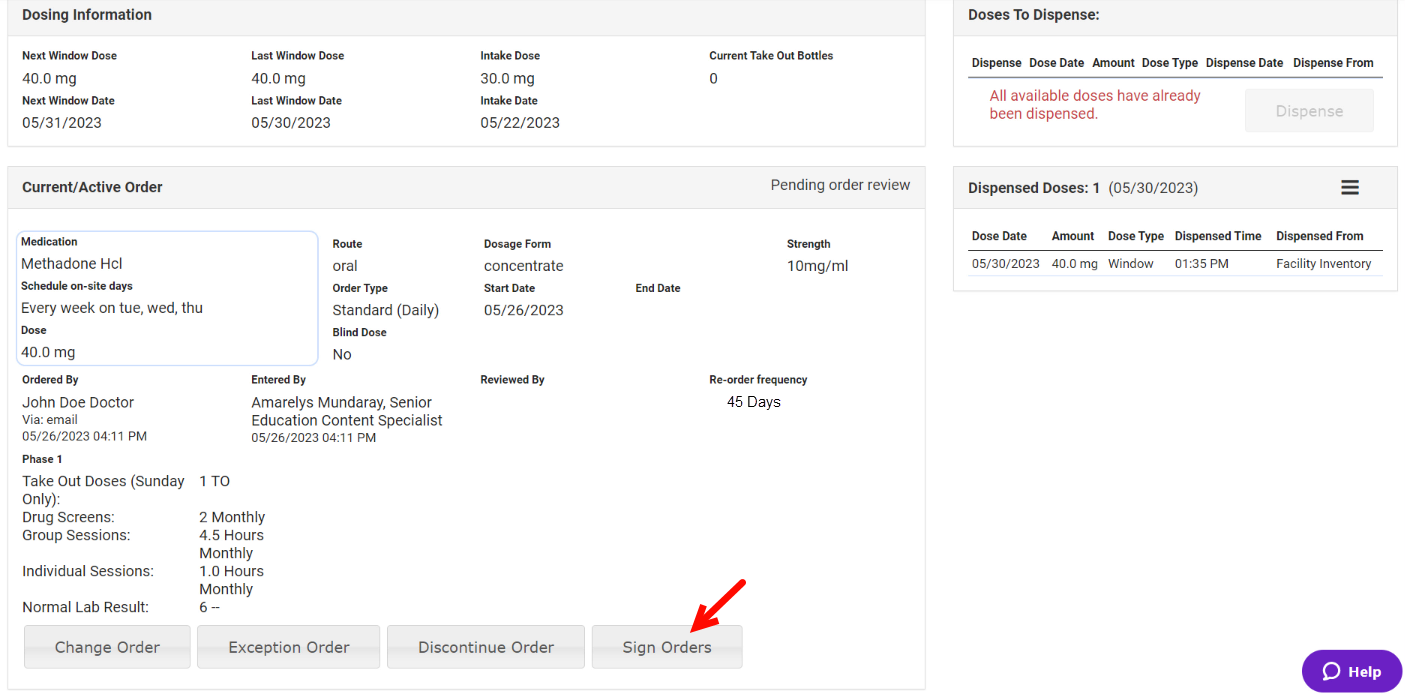This screenshot has height=697, width=1405.
Task: Open the Dispensed Doses hamburger menu
Action: [x=1350, y=187]
